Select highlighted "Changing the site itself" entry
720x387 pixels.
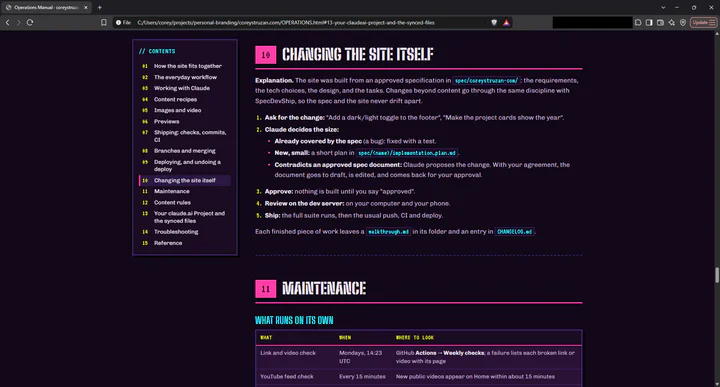click(185, 180)
